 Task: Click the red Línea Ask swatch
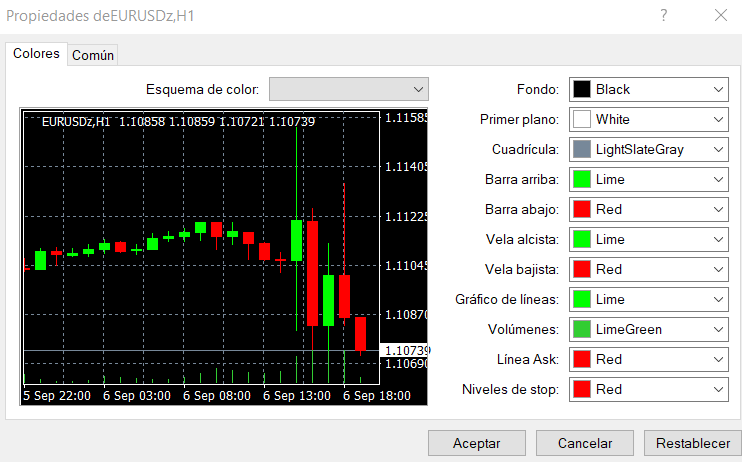coord(582,359)
